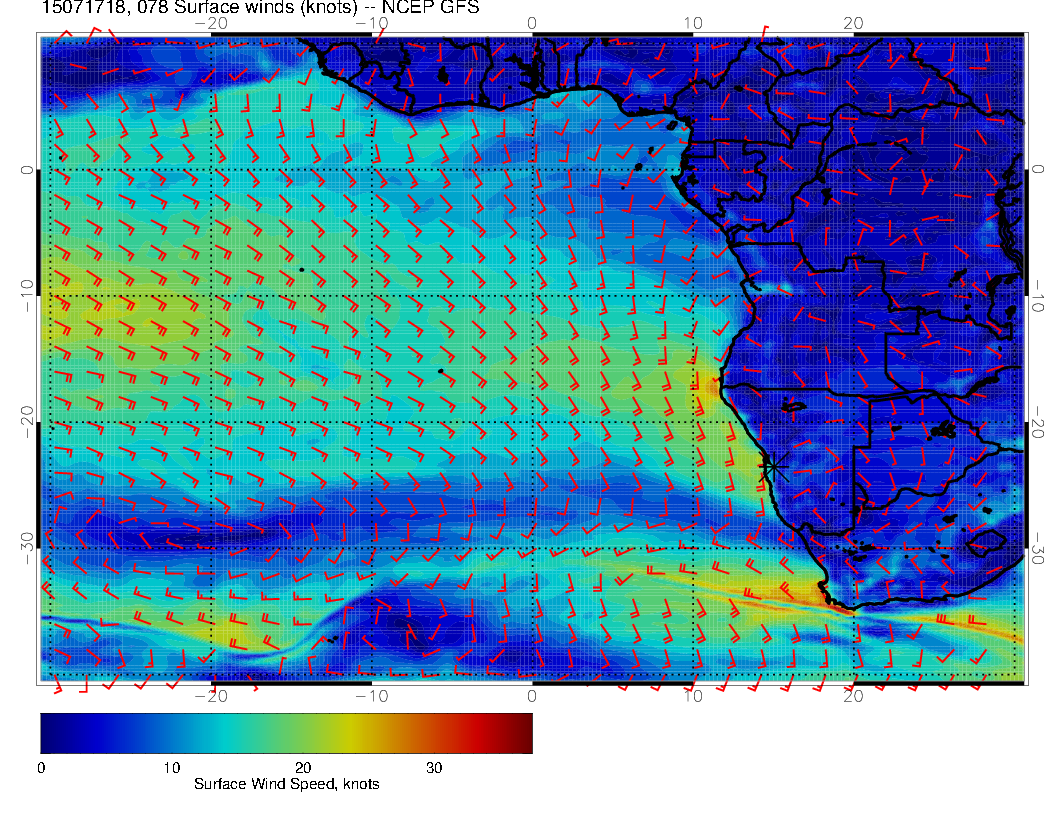Click the '-20' longitude label on the top axis
This screenshot has height=816, width=1056.
[x=211, y=23]
